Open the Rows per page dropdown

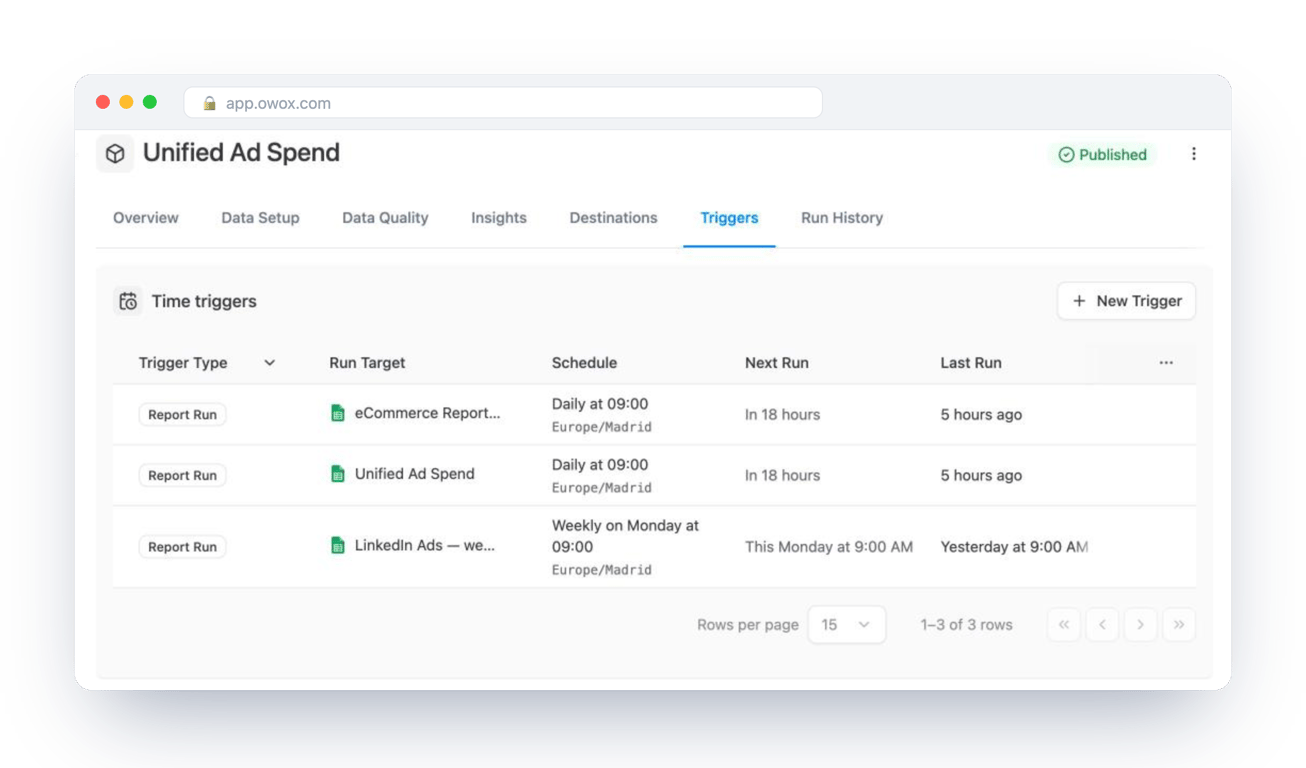pyautogui.click(x=846, y=625)
